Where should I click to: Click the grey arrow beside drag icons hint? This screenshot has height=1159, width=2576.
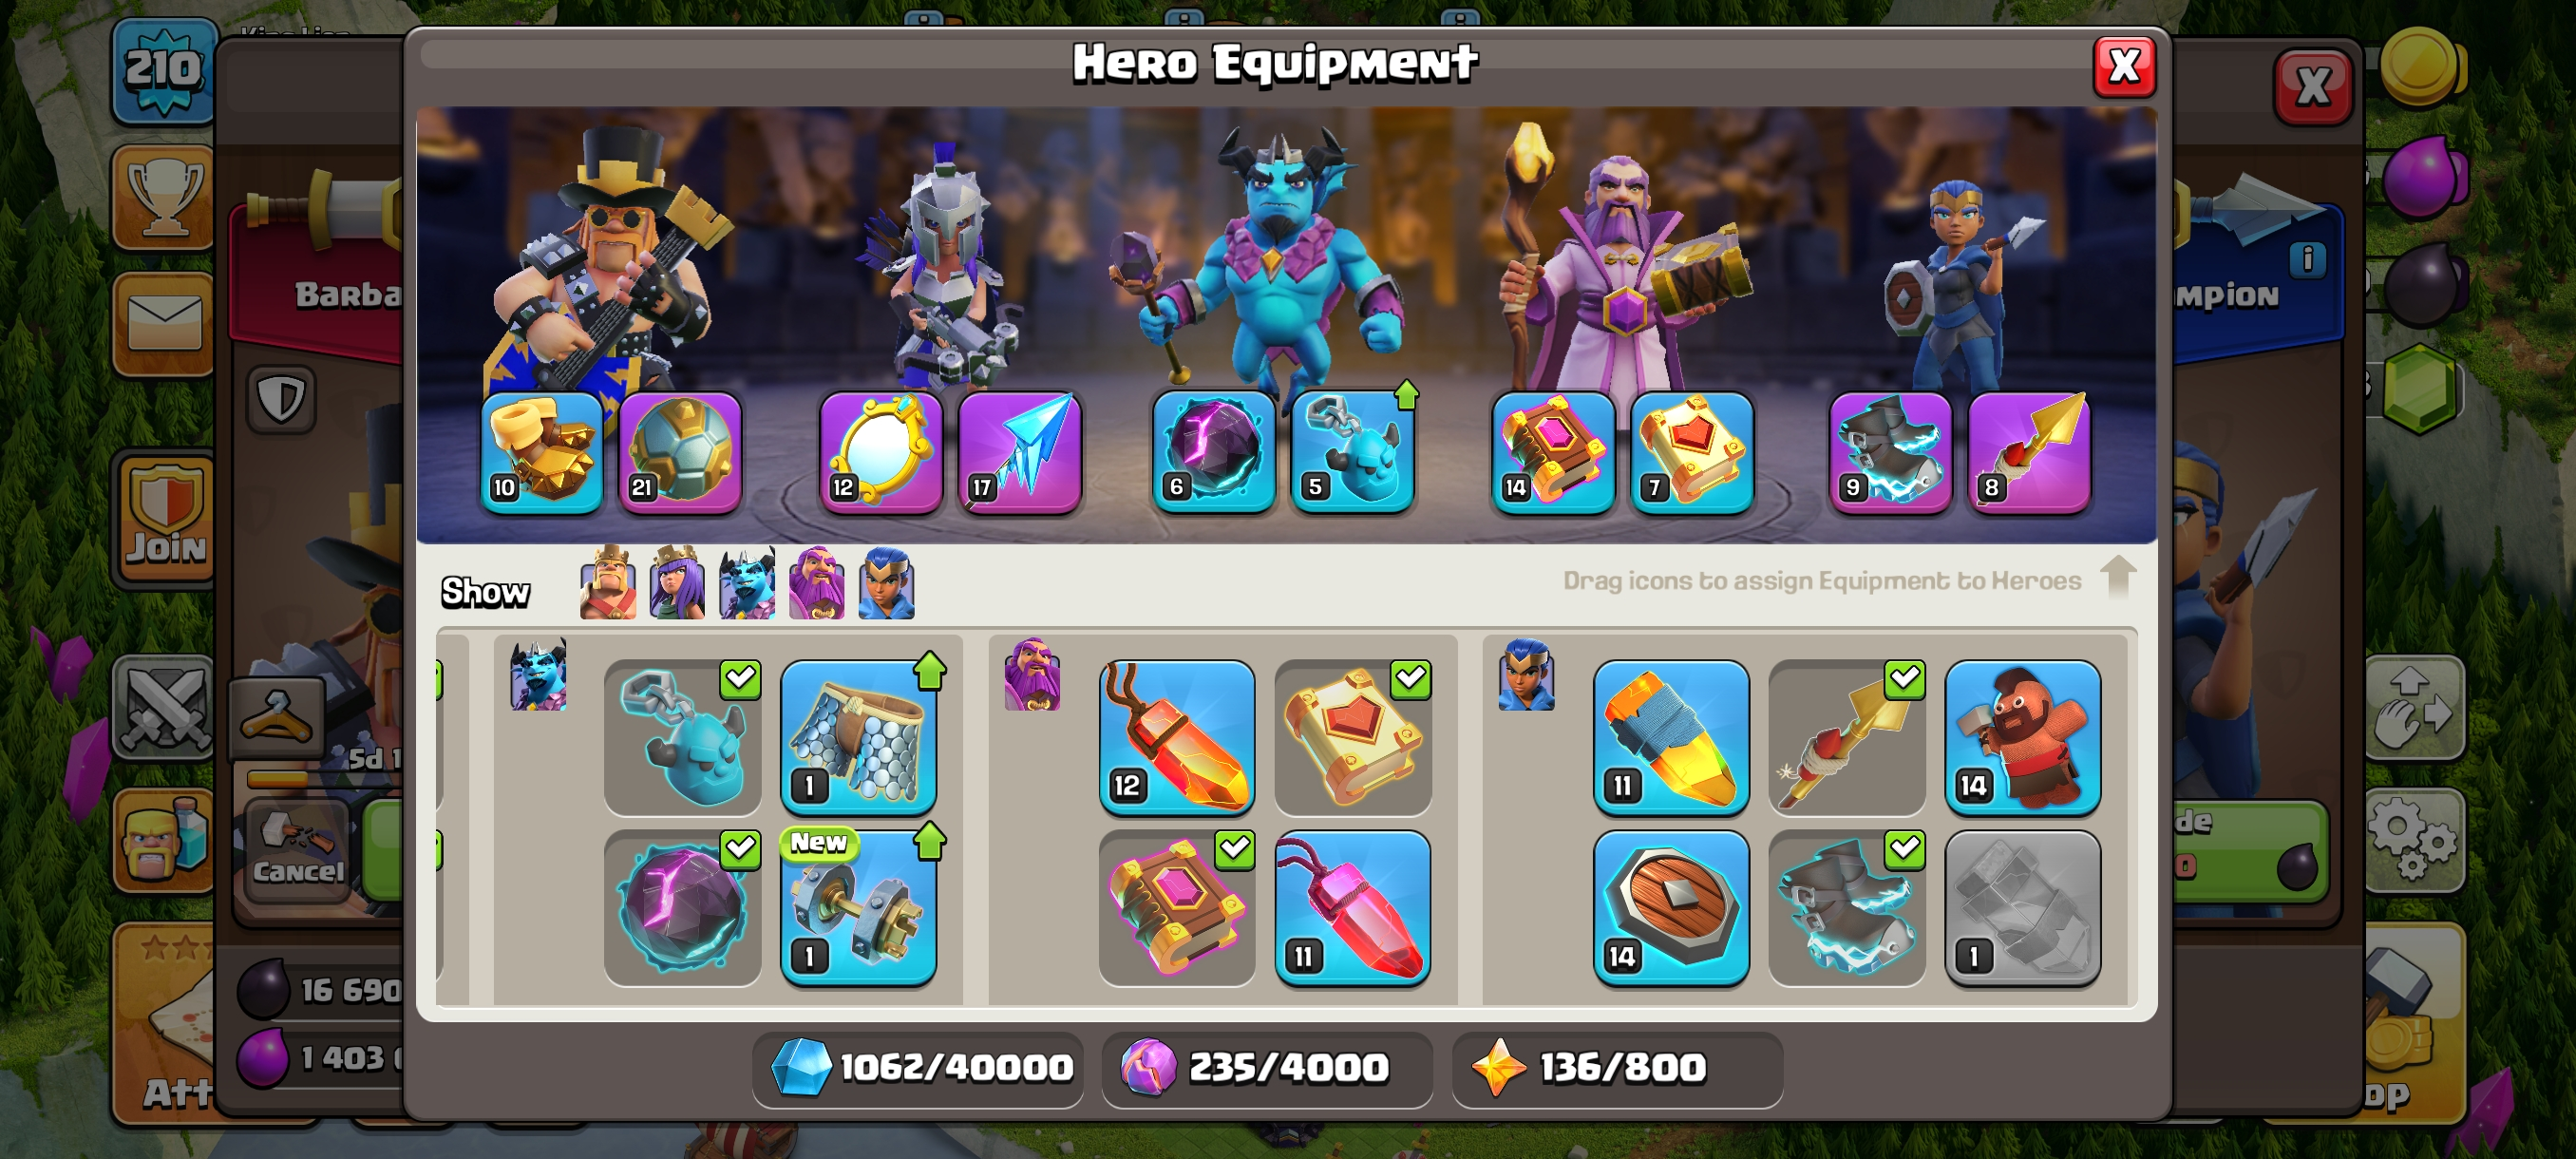pyautogui.click(x=2118, y=577)
